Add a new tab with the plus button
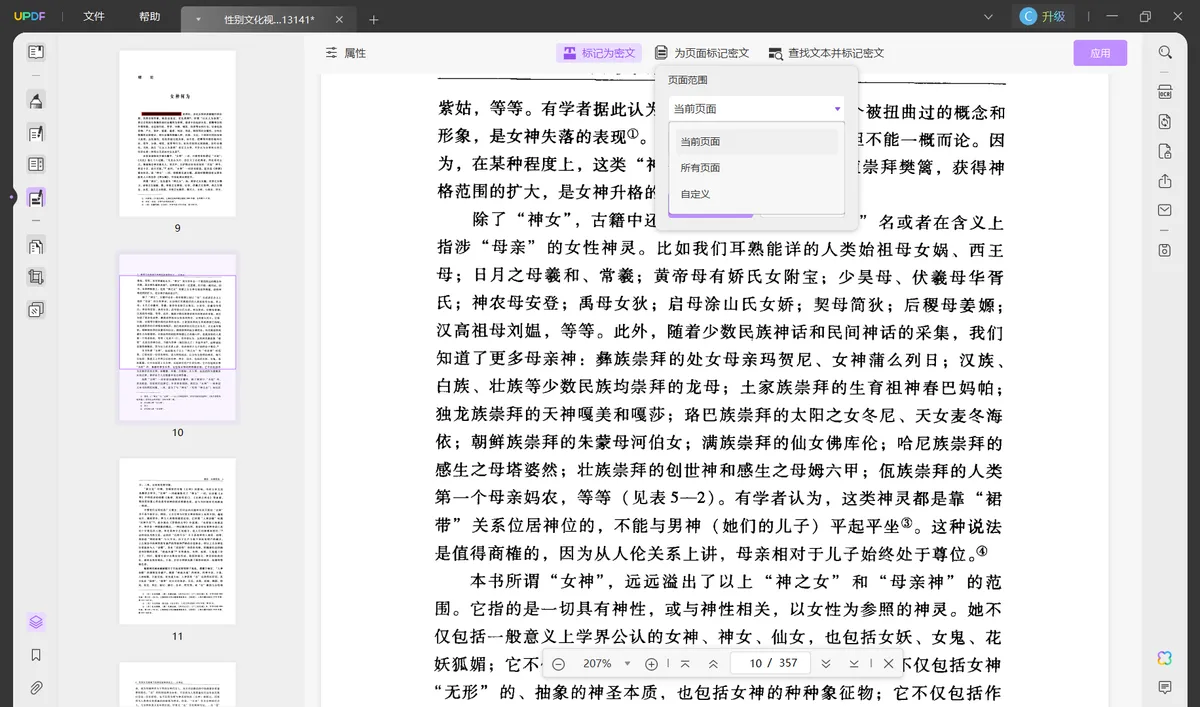 click(x=374, y=19)
